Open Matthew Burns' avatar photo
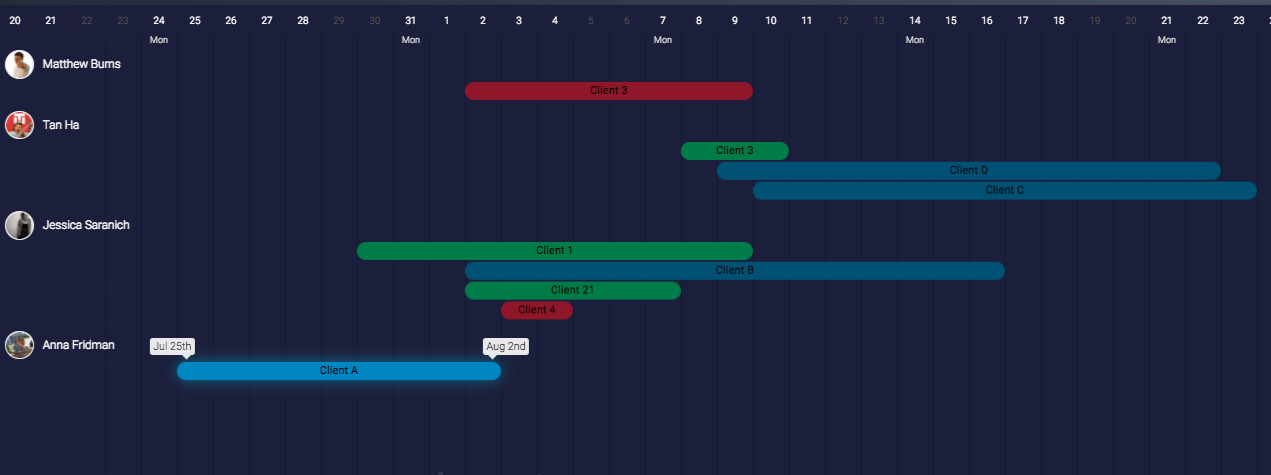The height and width of the screenshot is (475, 1271). [x=19, y=65]
